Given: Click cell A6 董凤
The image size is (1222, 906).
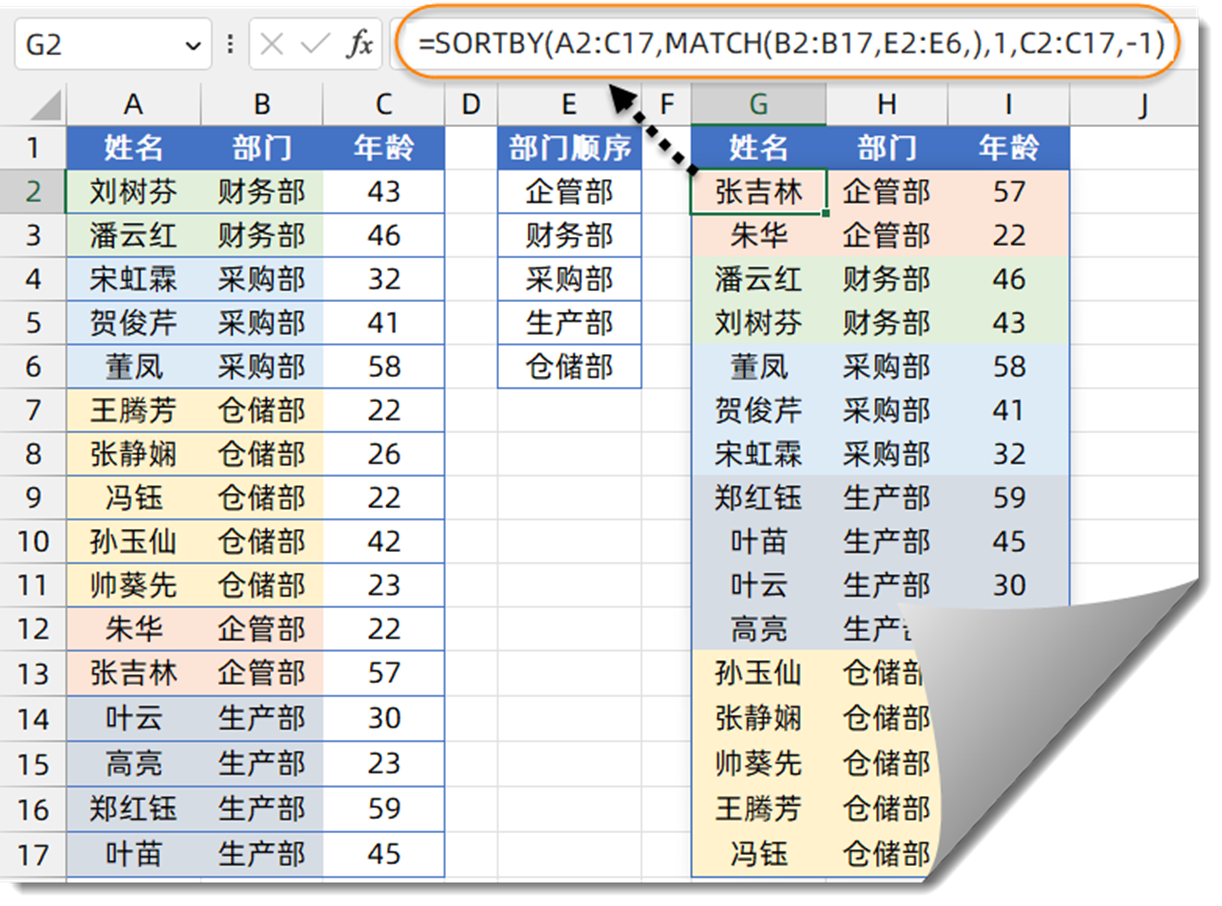Looking at the screenshot, I should tap(133, 367).
